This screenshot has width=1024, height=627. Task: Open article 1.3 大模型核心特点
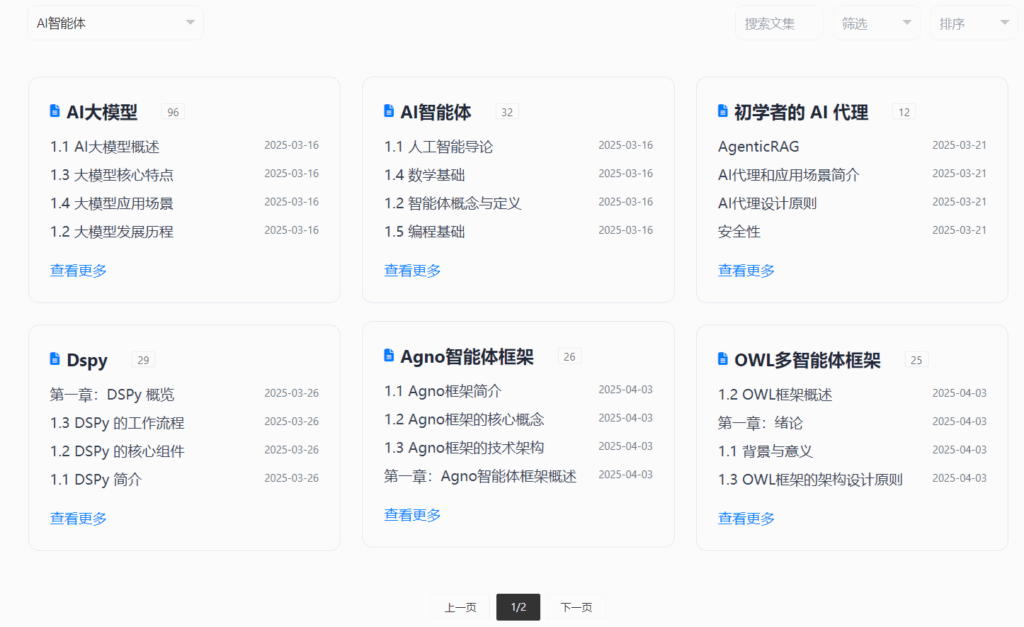point(112,175)
